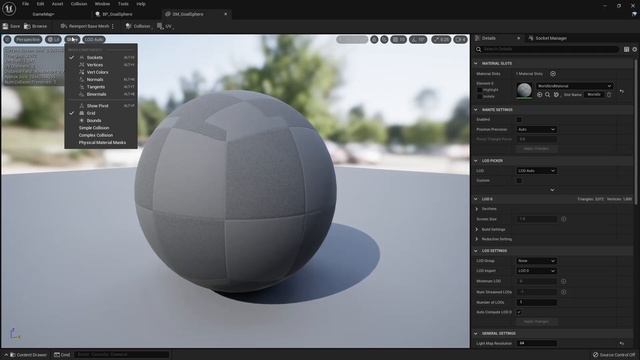The width and height of the screenshot is (640, 360).
Task: Close the SM_GoalSphere tab
Action: (226, 14)
